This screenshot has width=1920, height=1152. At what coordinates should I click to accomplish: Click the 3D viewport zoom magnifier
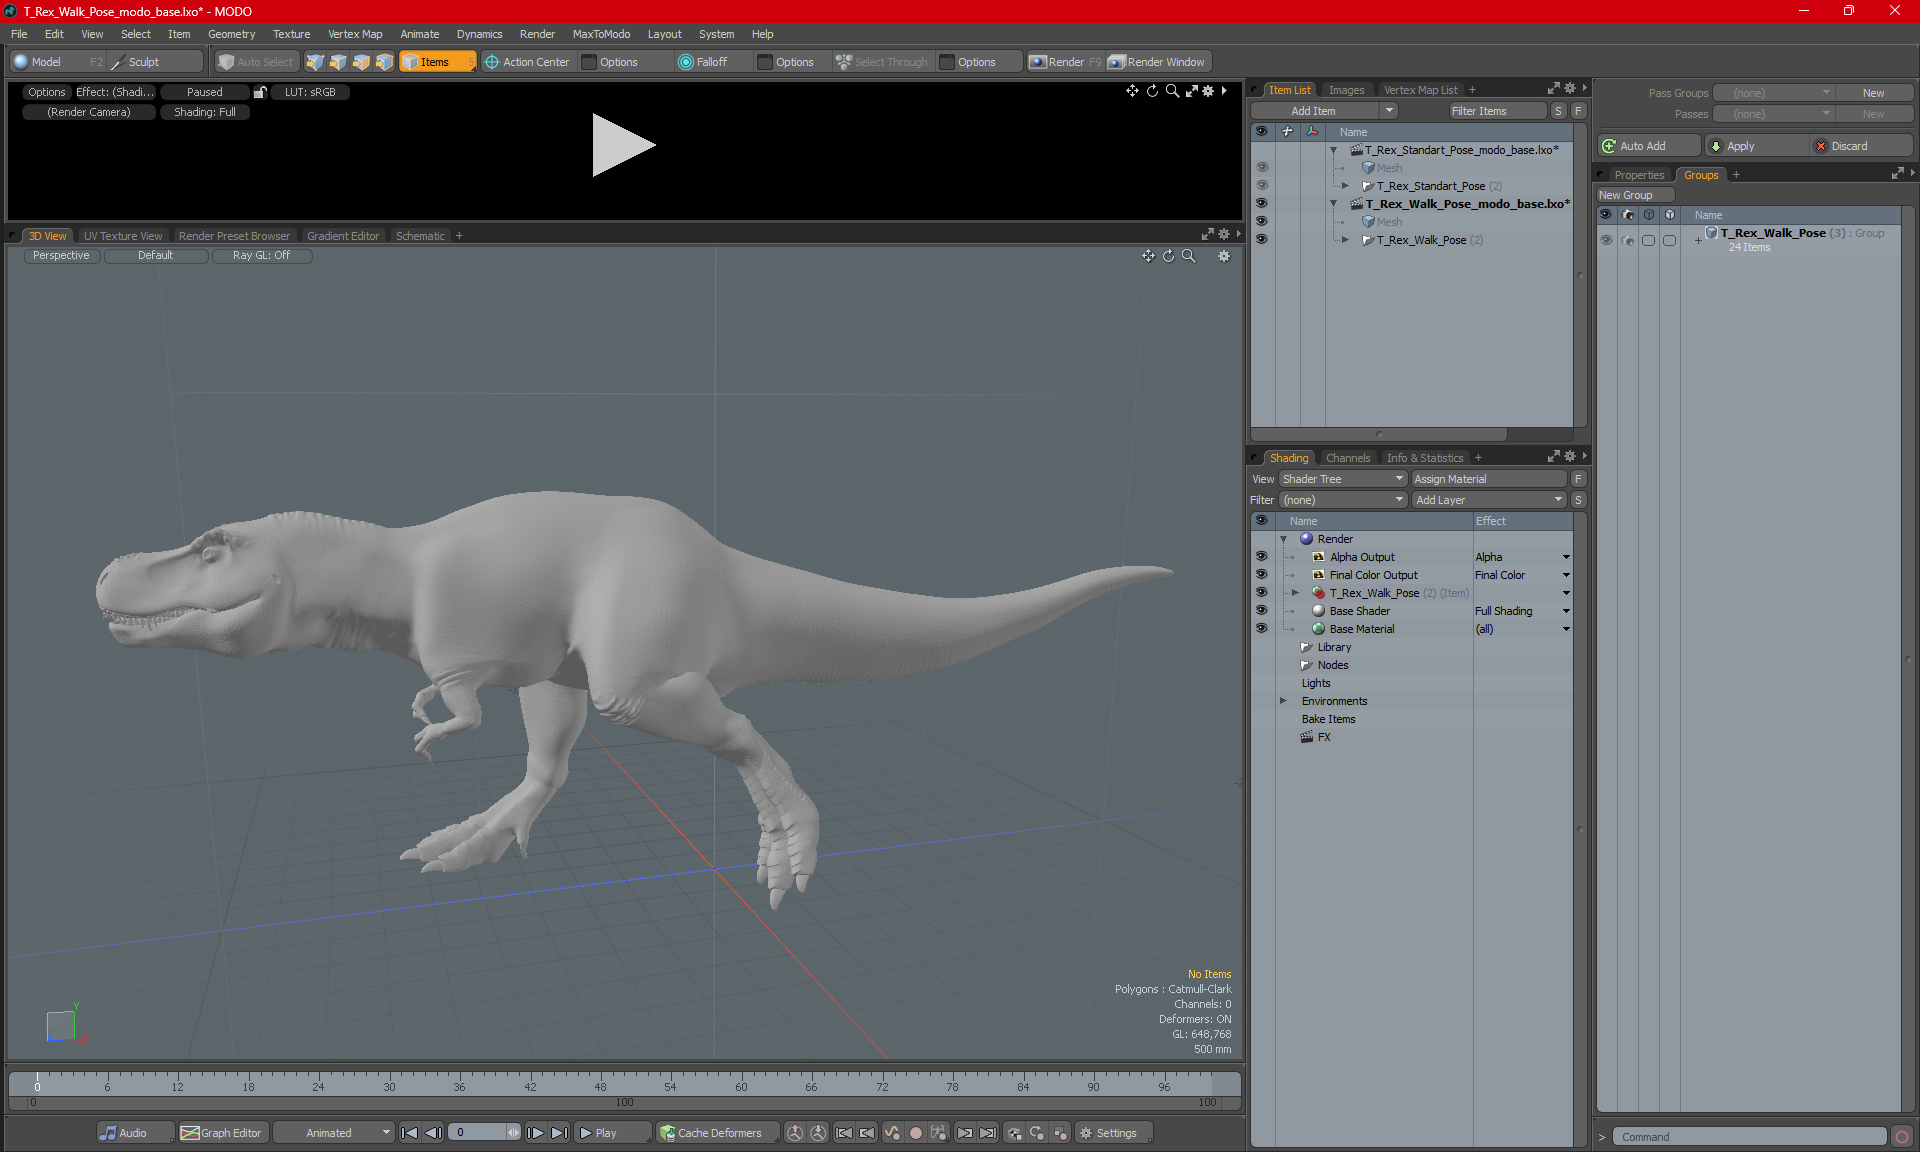1188,256
